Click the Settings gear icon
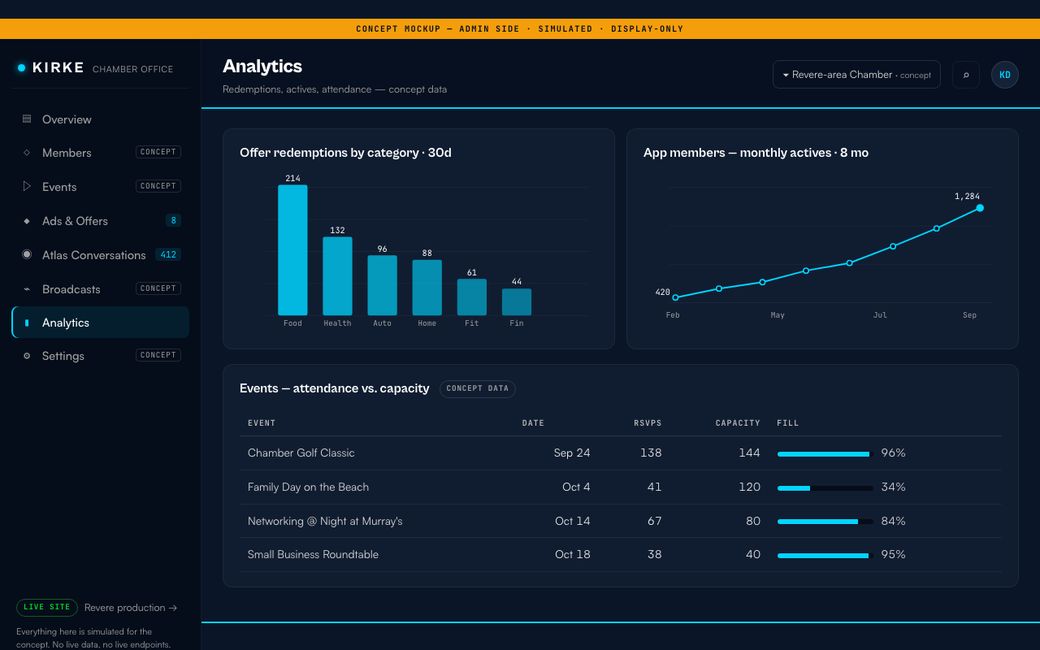Screen dimensions: 1040x650 pyautogui.click(x=27, y=356)
